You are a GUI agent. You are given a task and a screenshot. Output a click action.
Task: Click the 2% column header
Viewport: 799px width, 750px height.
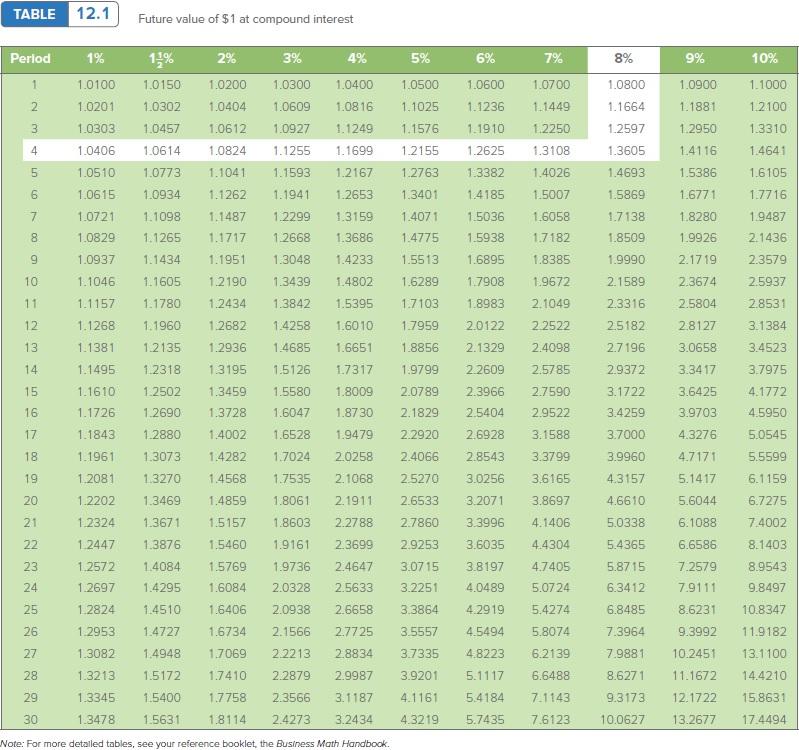pyautogui.click(x=227, y=59)
